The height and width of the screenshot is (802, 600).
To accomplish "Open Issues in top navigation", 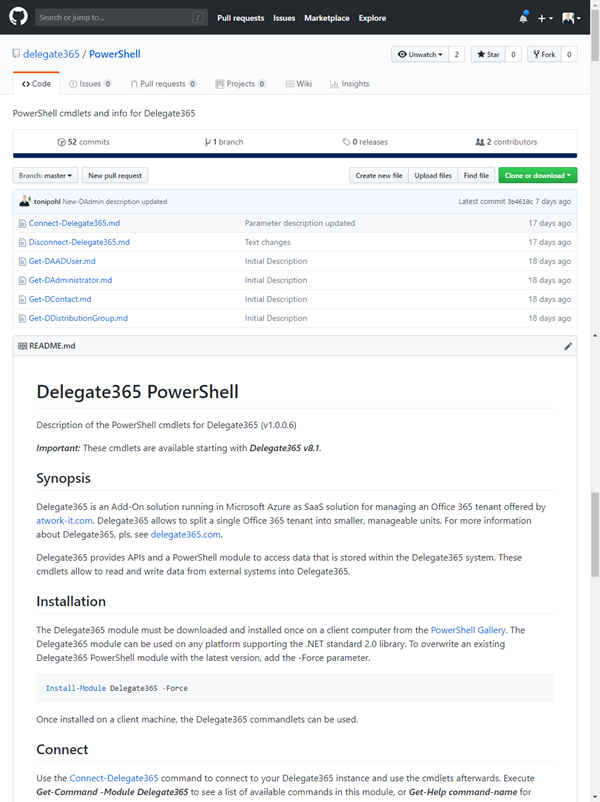I will point(284,18).
